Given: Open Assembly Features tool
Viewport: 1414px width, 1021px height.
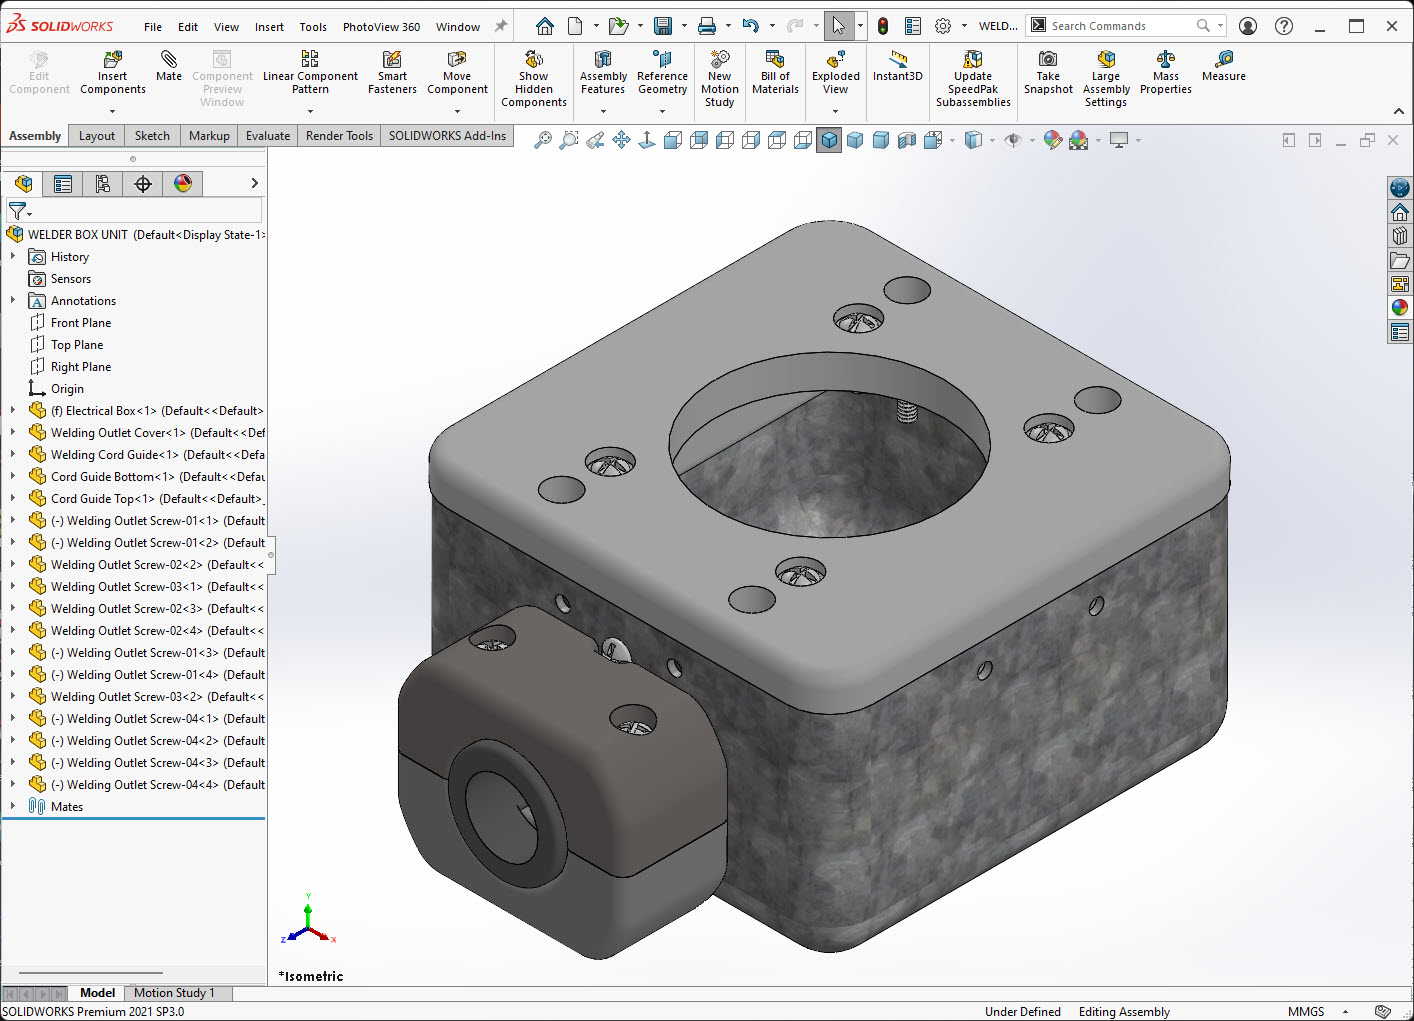Looking at the screenshot, I should (x=603, y=73).
